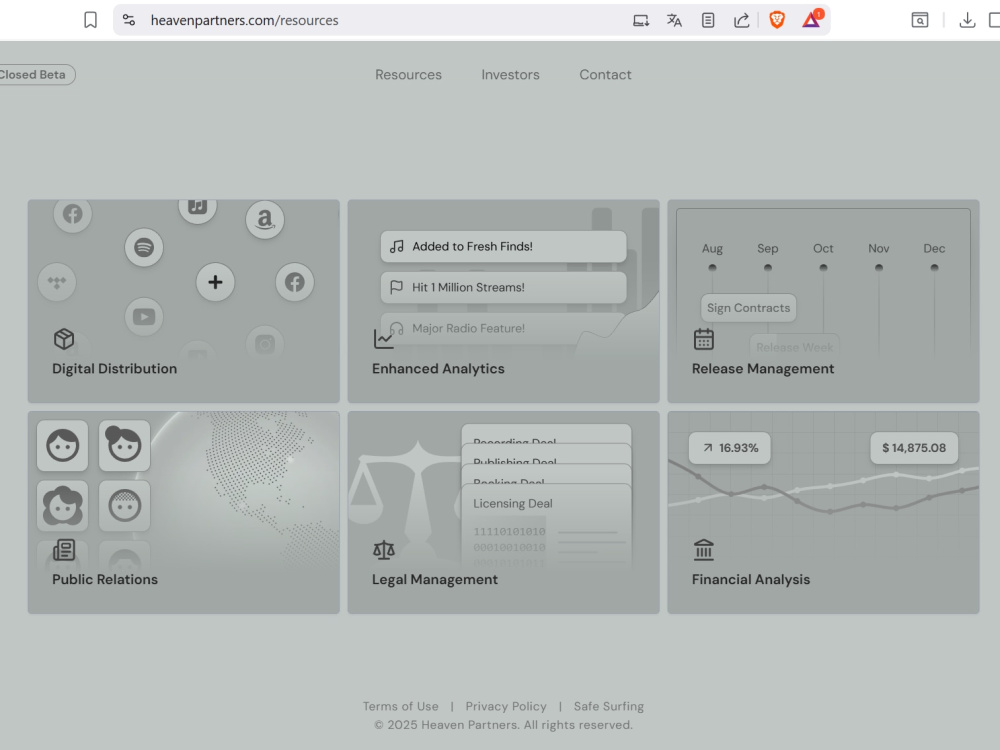The image size is (1000, 750).
Task: Select the Dec timeline marker
Action: tap(934, 267)
